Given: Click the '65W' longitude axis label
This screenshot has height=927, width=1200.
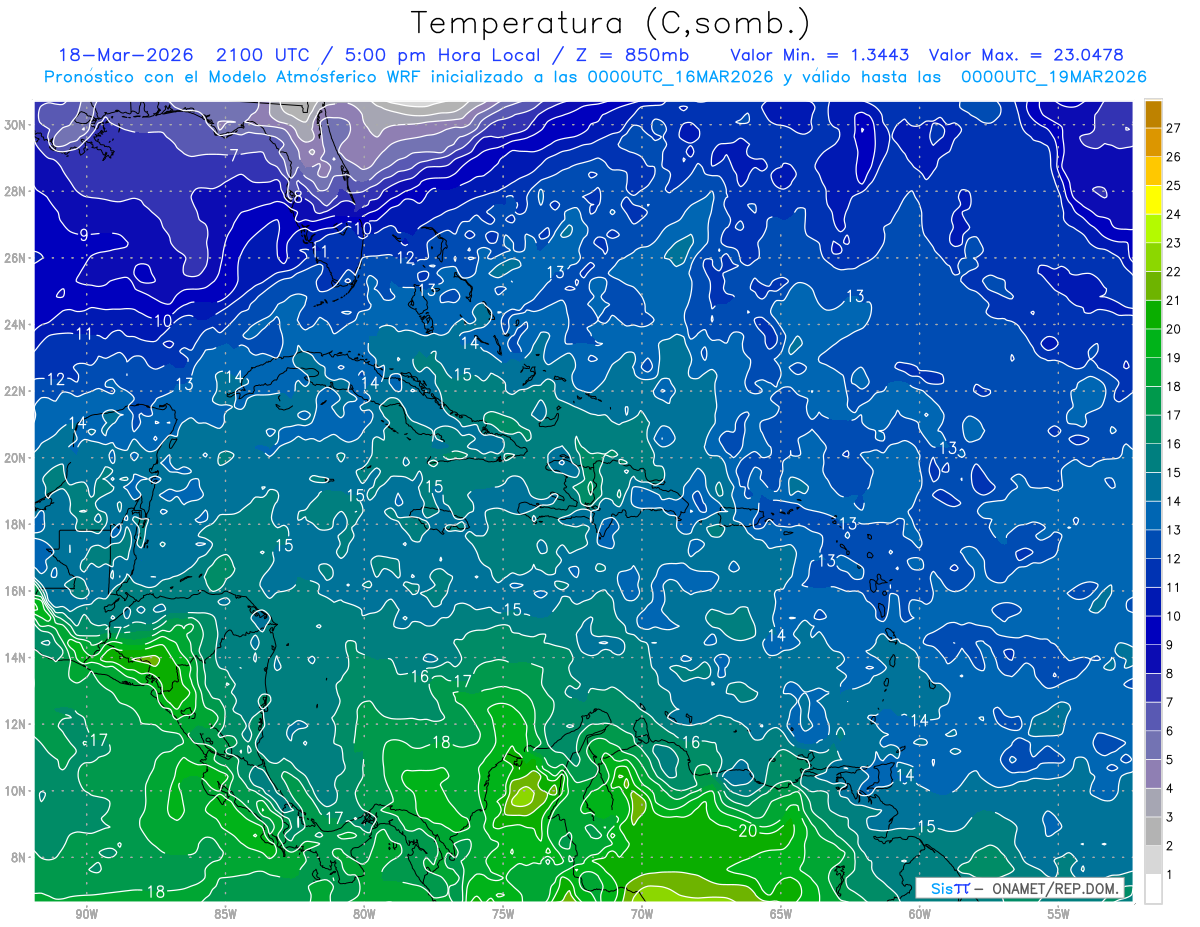Looking at the screenshot, I should (x=781, y=914).
